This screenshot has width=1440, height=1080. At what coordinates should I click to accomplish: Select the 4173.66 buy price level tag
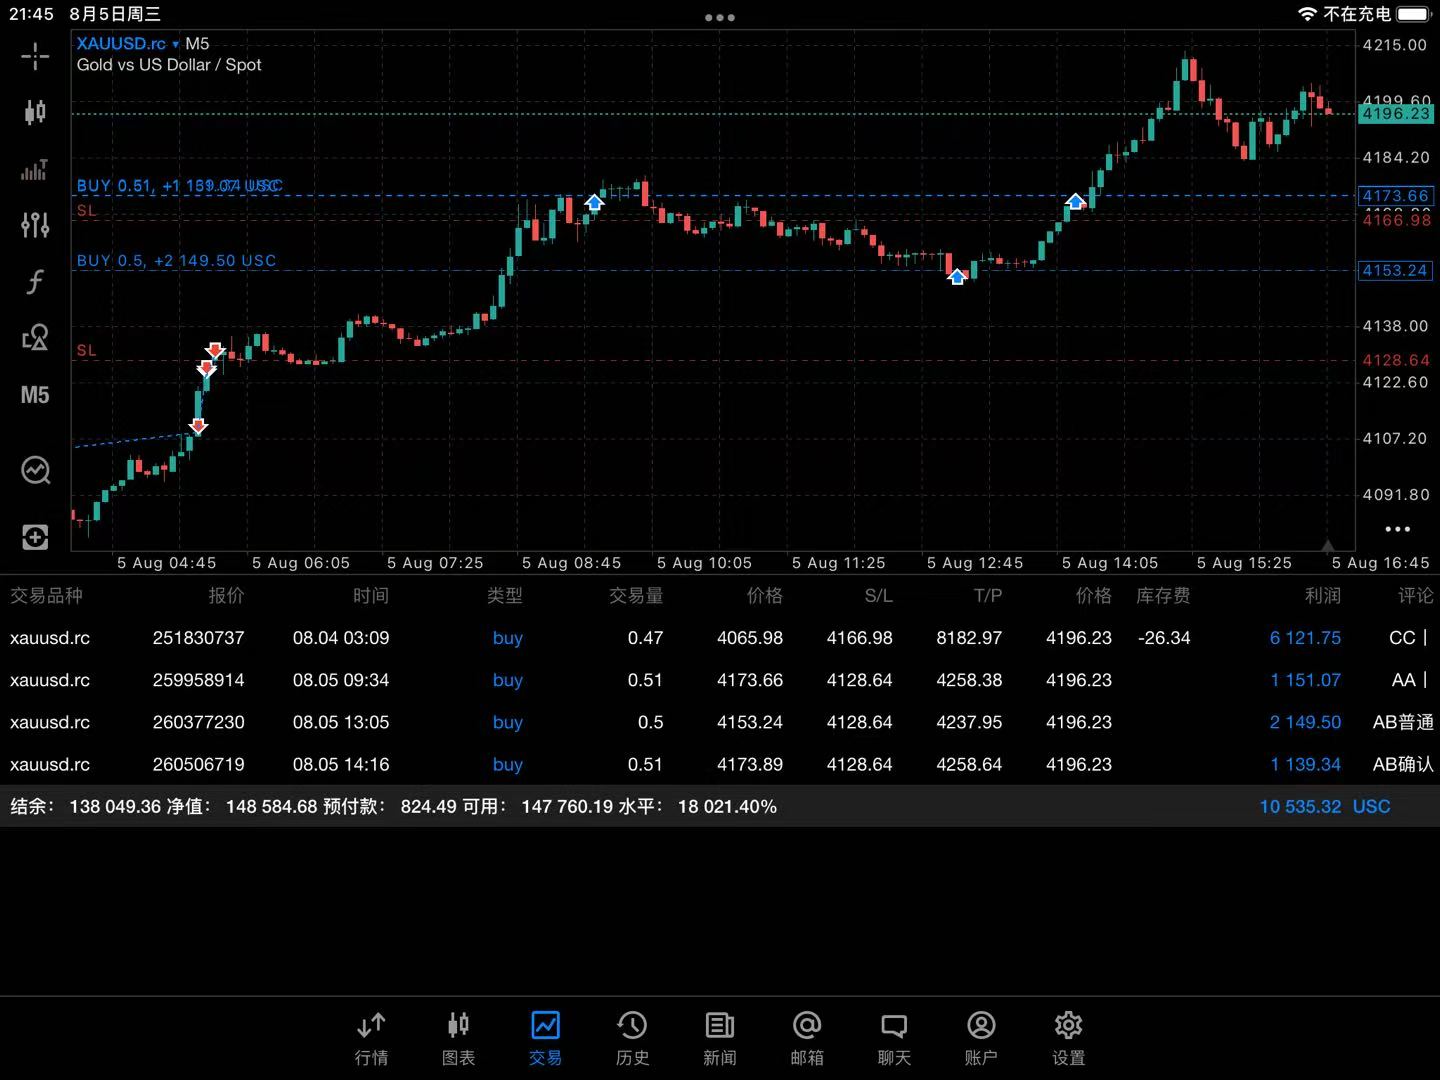(x=1395, y=196)
